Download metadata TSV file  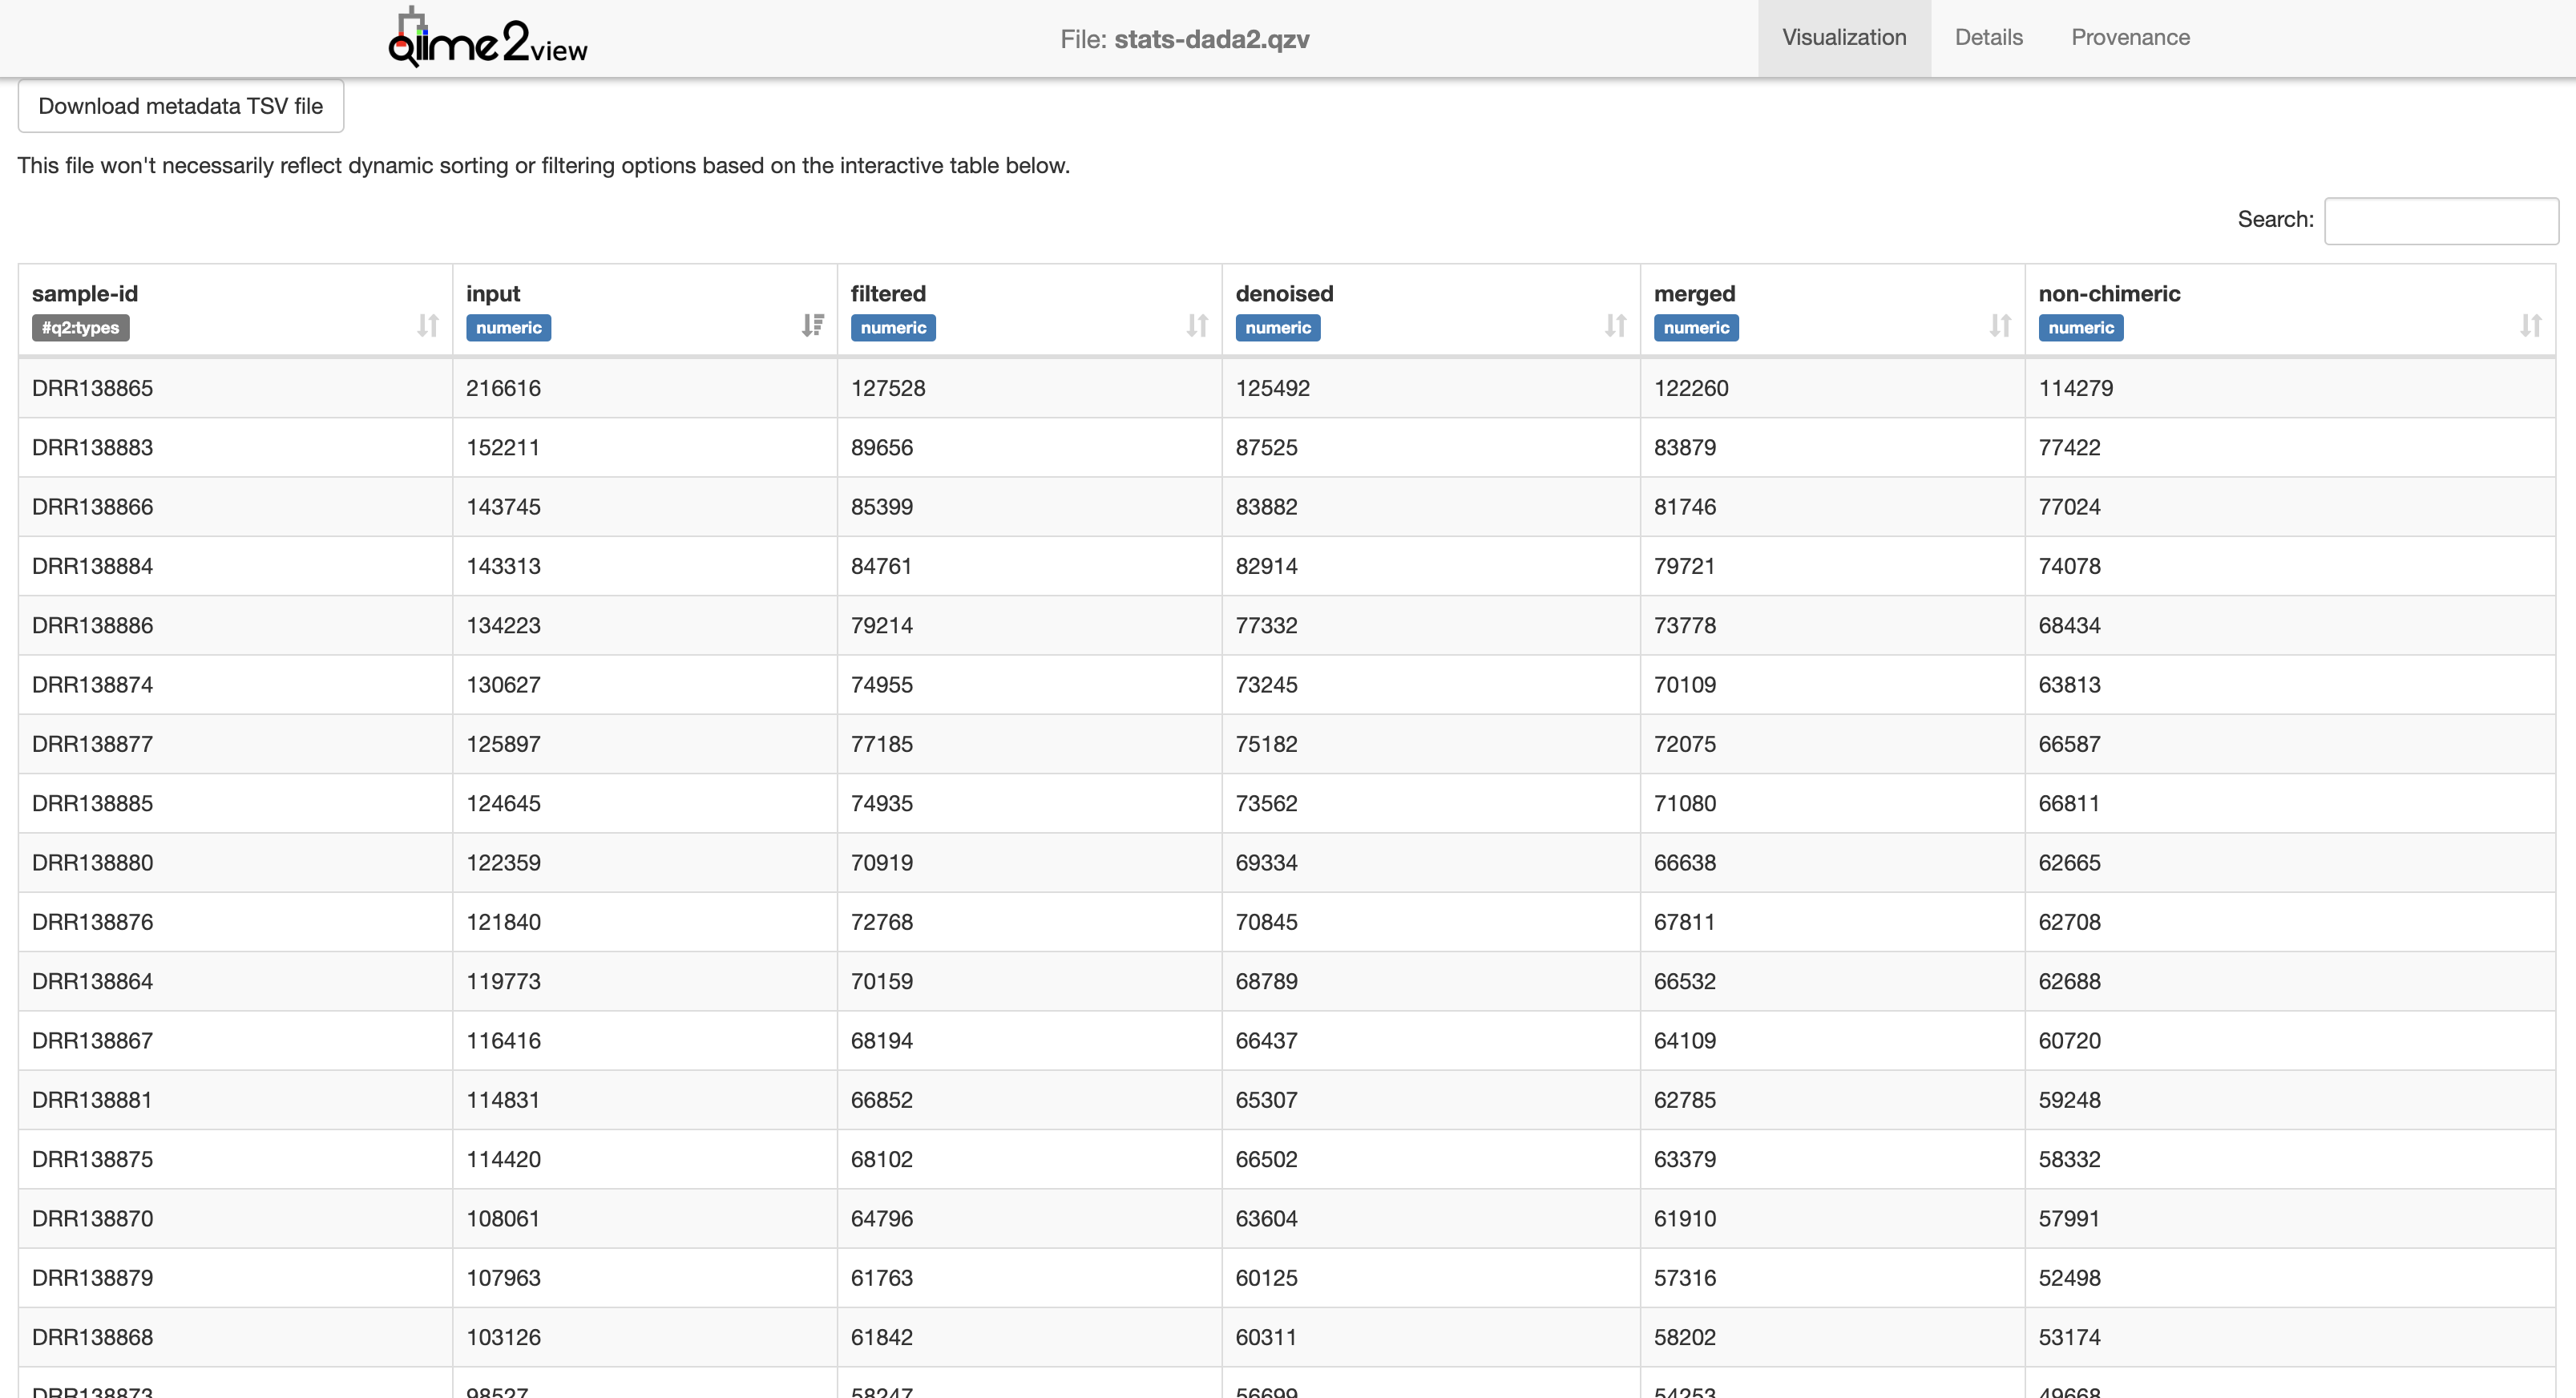181,106
